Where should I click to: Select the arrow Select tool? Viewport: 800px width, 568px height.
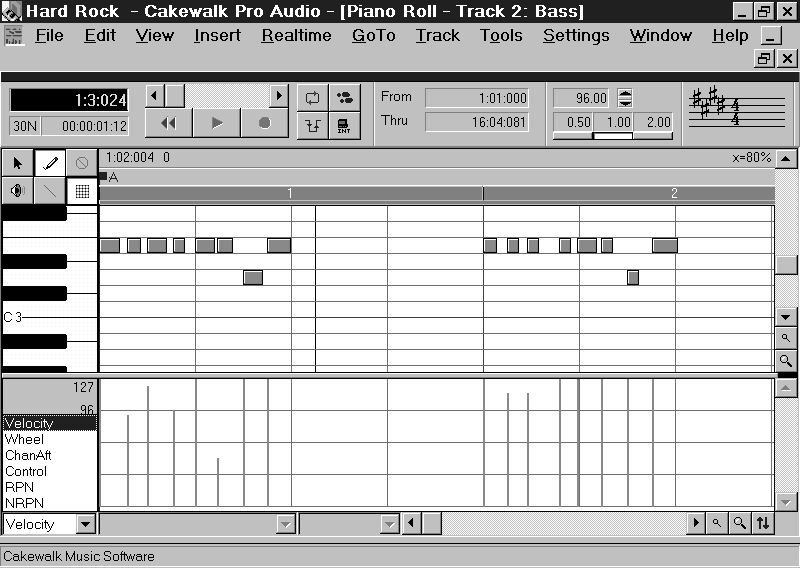pyautogui.click(x=18, y=163)
